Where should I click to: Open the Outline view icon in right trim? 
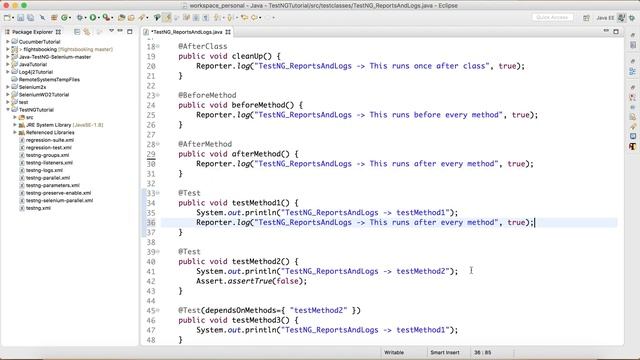pyautogui.click(x=633, y=71)
